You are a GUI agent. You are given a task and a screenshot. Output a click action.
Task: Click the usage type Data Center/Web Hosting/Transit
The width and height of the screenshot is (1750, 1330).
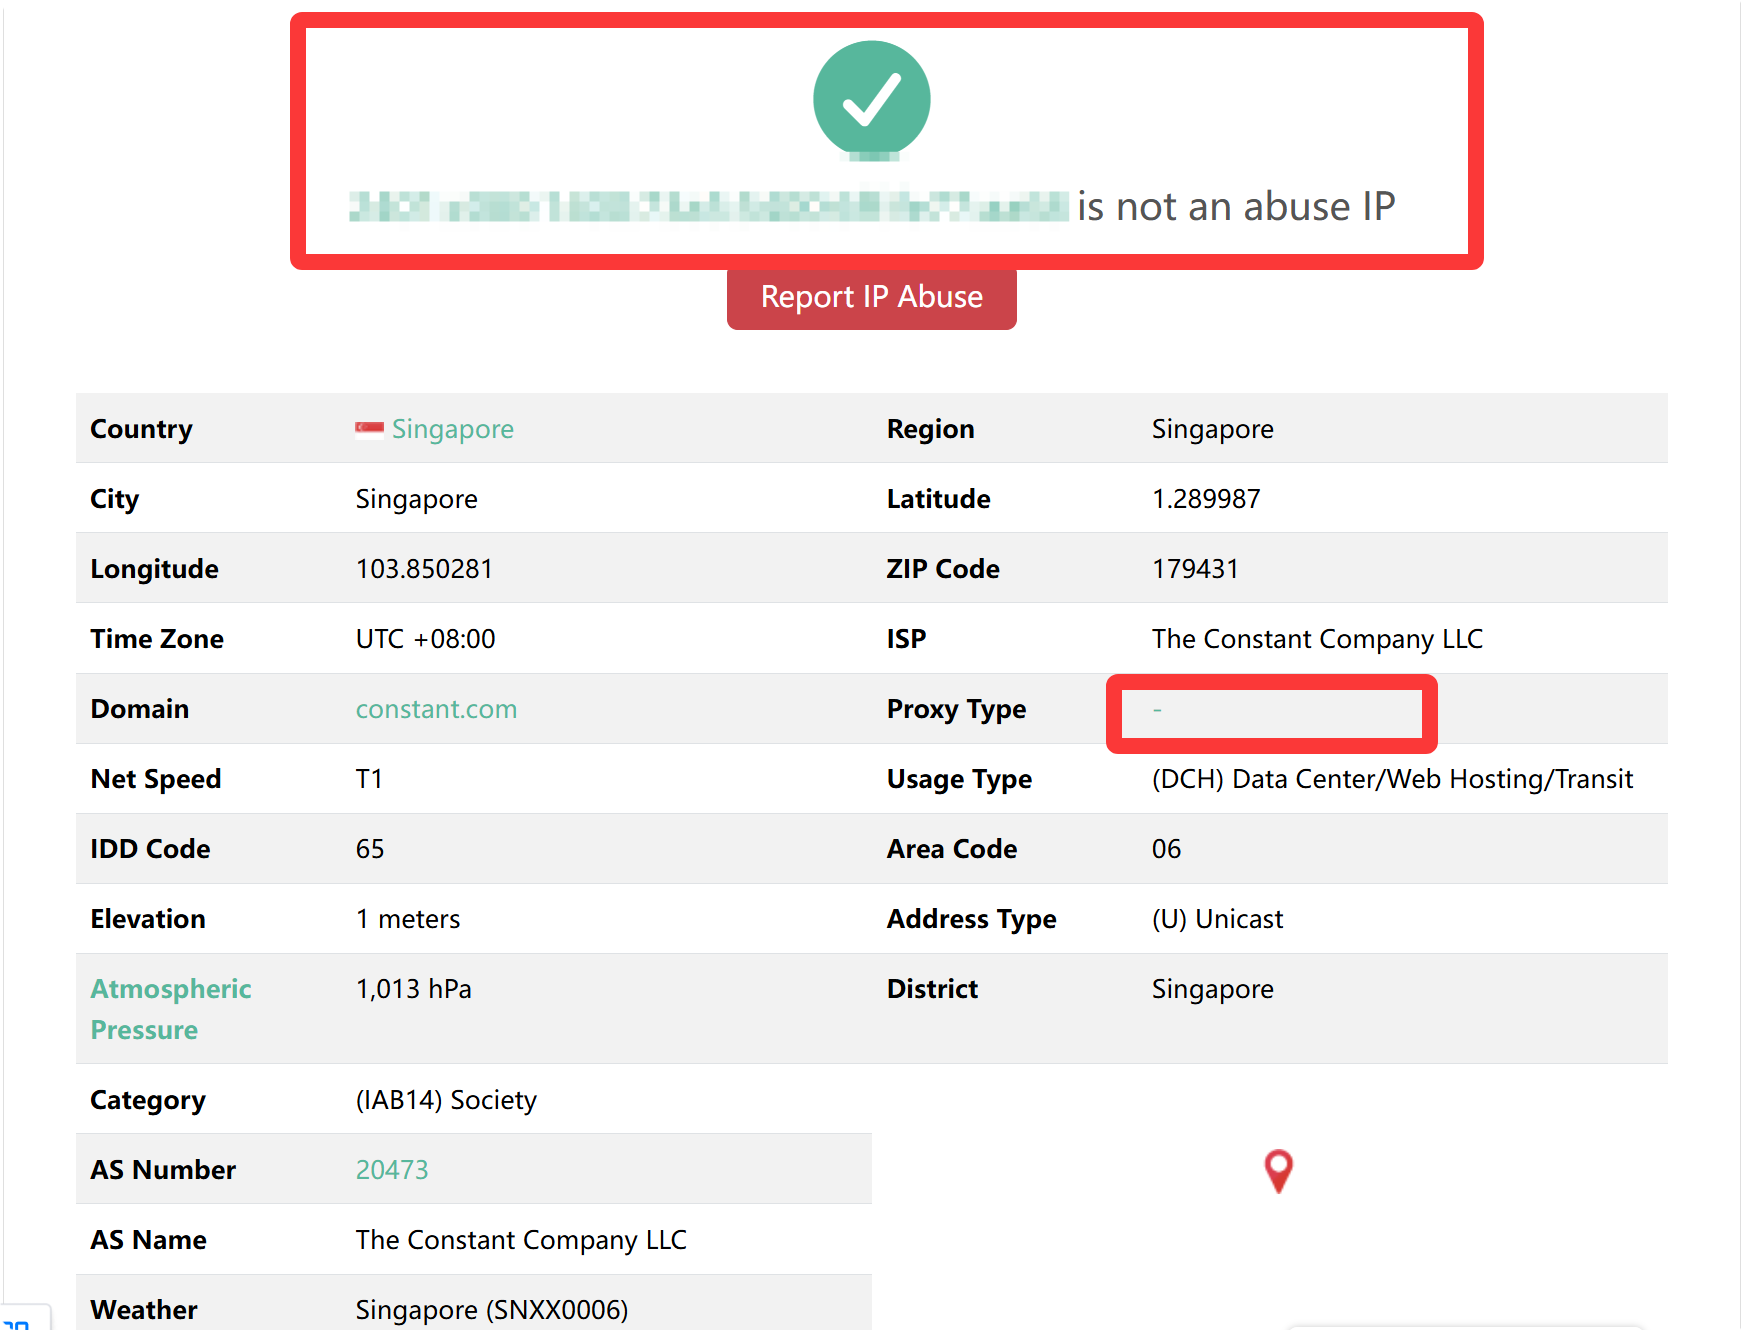[x=1392, y=779]
